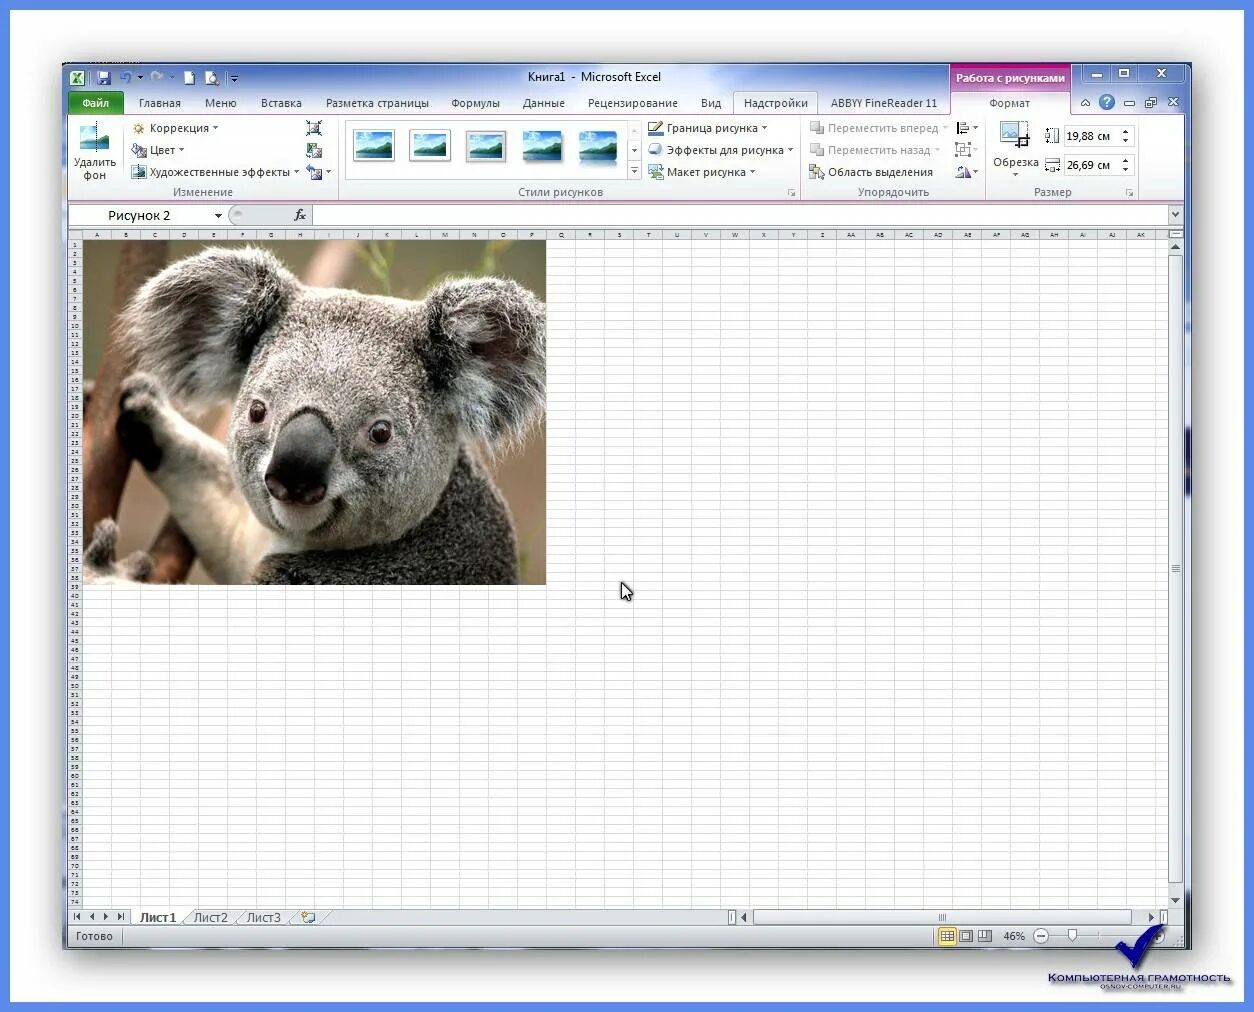The height and width of the screenshot is (1012, 1254).
Task: Switch to the Данные tab
Action: (x=544, y=103)
